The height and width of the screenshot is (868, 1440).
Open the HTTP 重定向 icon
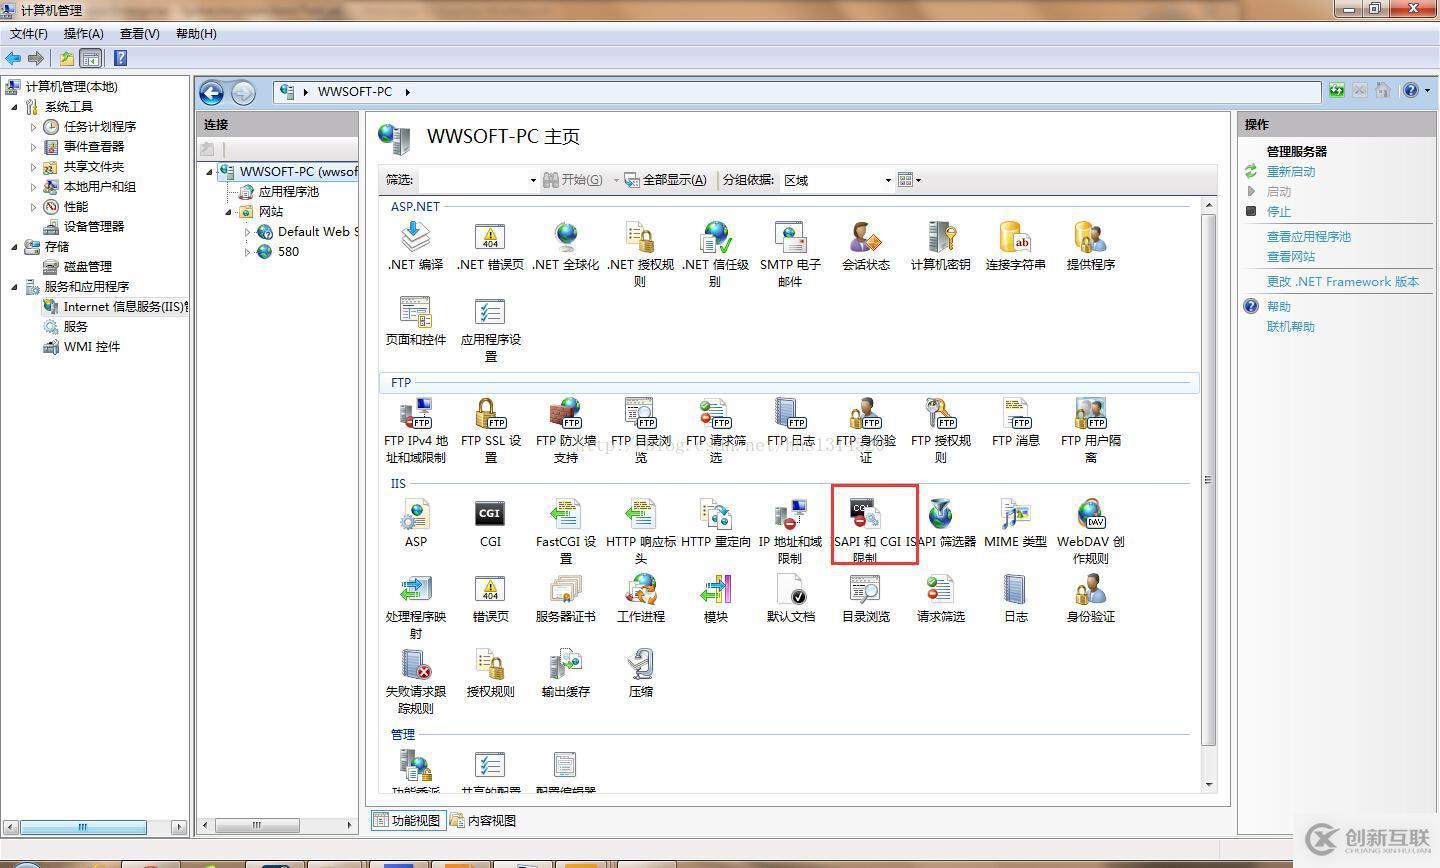click(715, 523)
